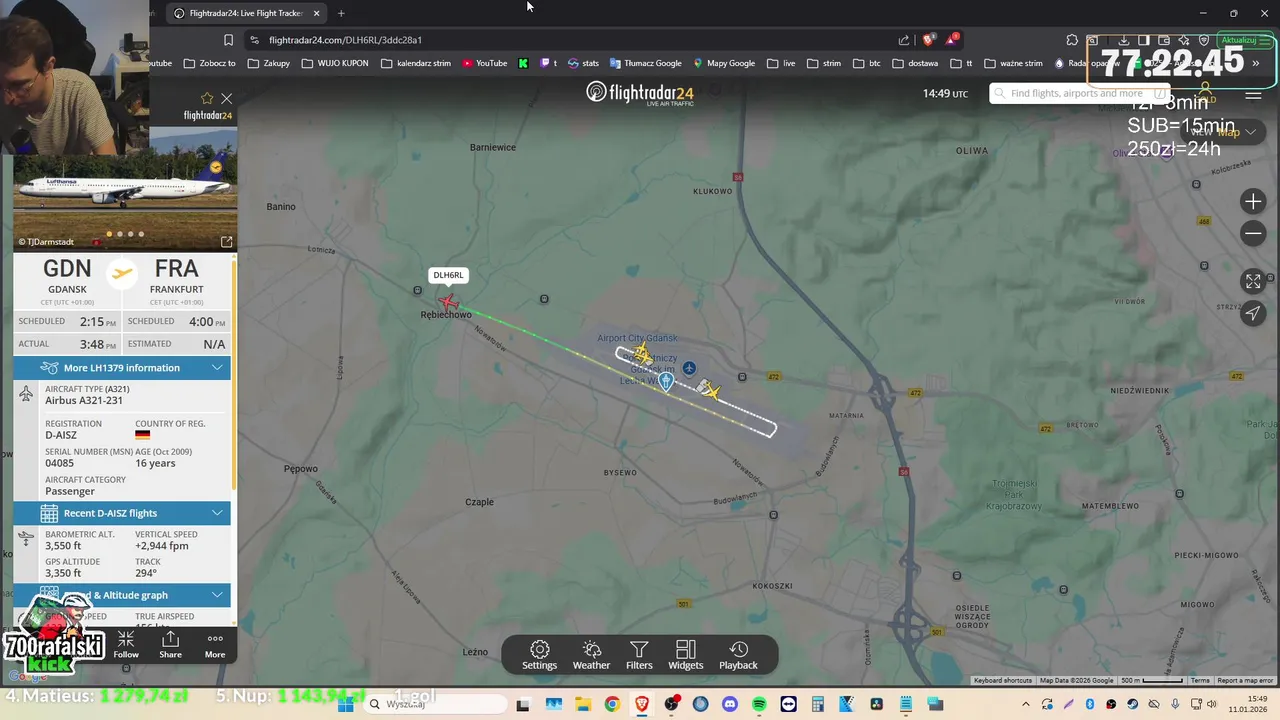Image resolution: width=1280 pixels, height=720 pixels.
Task: Open Keyboard shortcuts map link
Action: point(1003,680)
